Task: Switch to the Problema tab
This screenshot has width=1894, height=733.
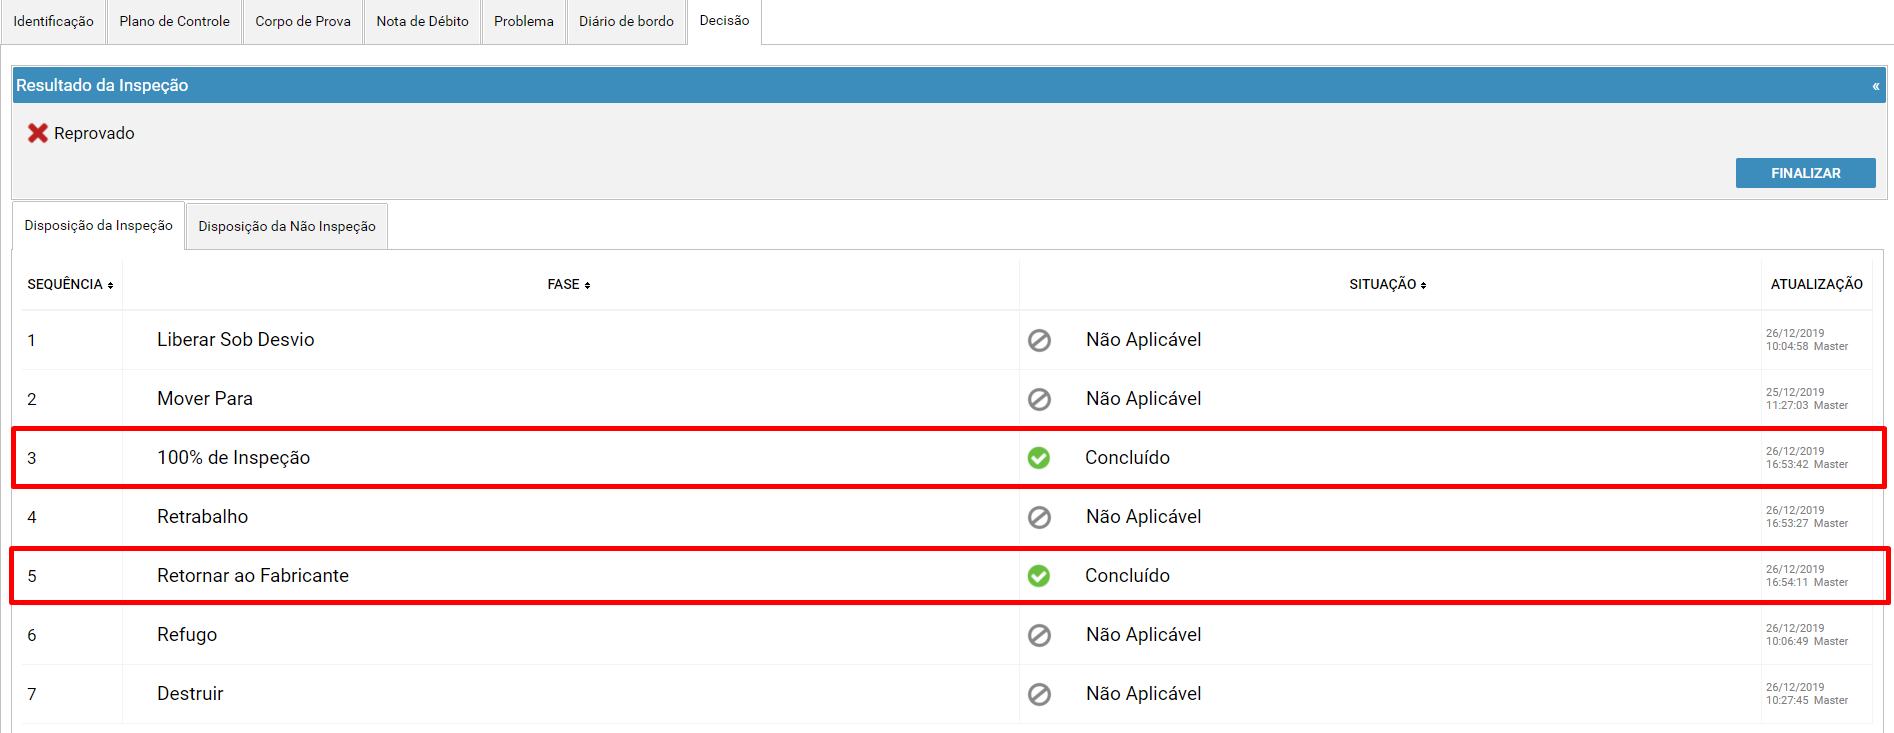Action: pyautogui.click(x=524, y=22)
